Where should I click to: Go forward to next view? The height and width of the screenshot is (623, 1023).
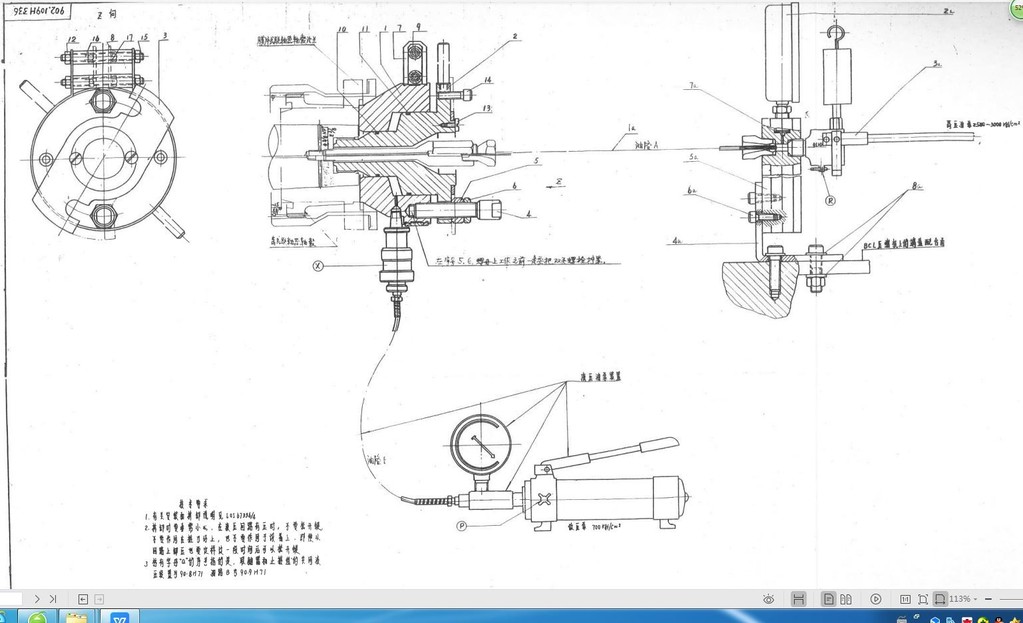100,599
